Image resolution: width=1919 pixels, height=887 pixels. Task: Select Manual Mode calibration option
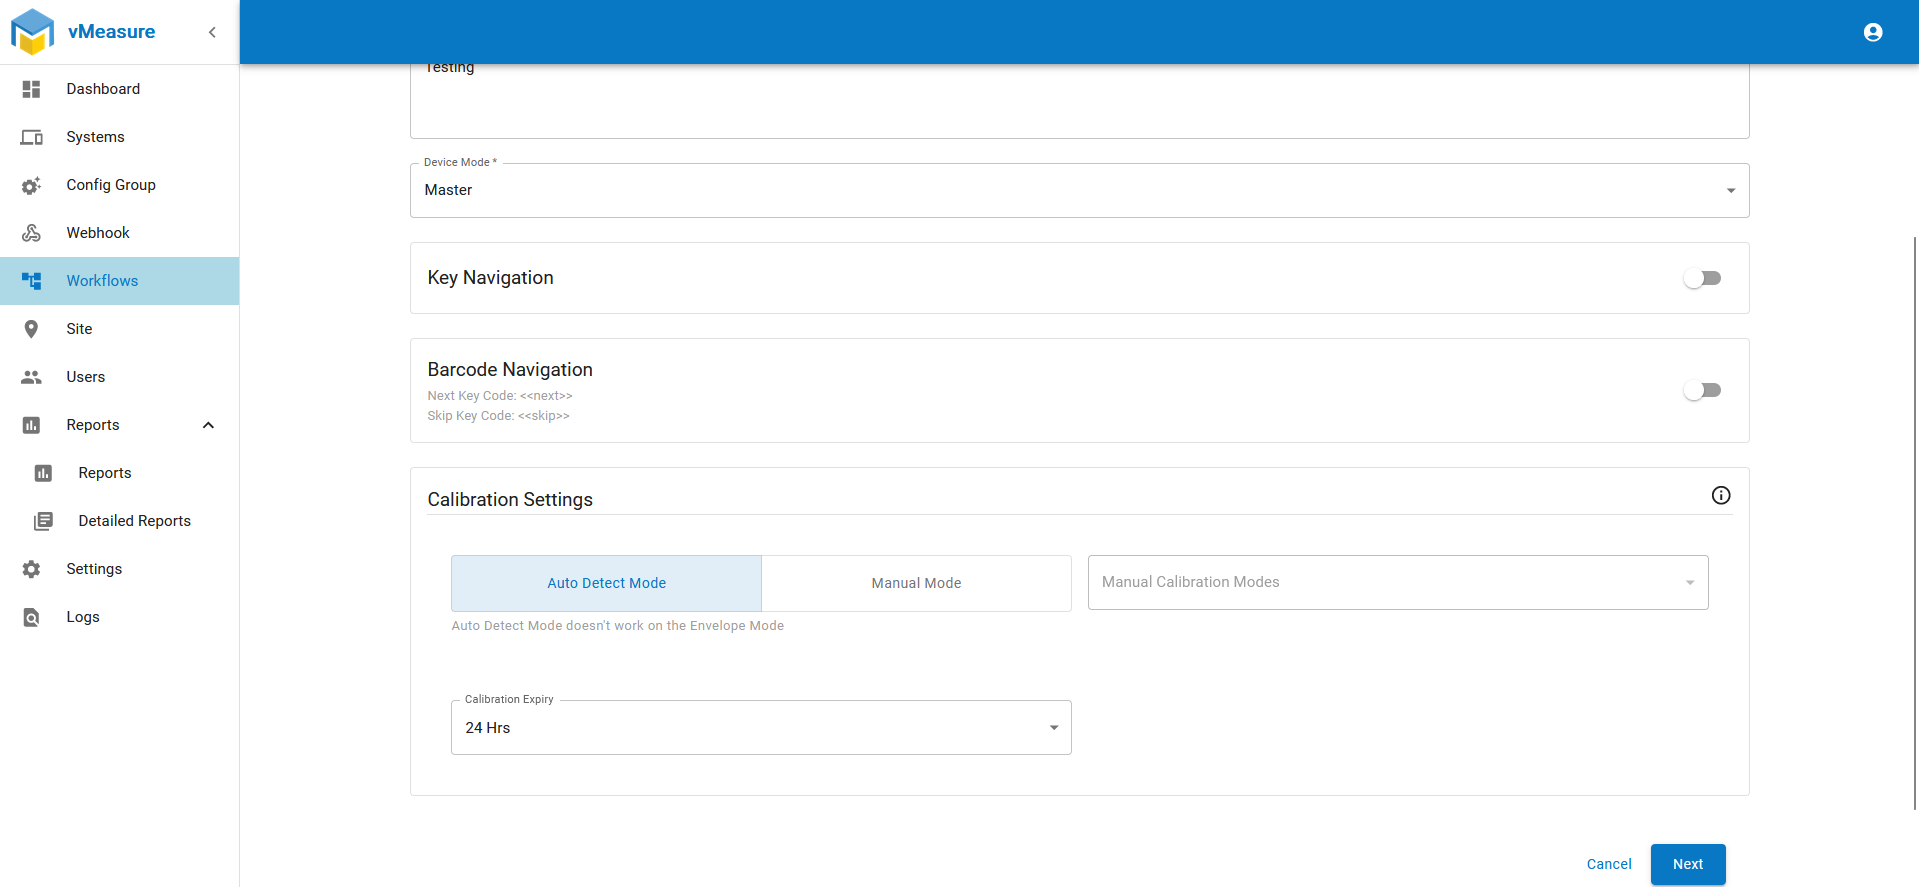915,583
